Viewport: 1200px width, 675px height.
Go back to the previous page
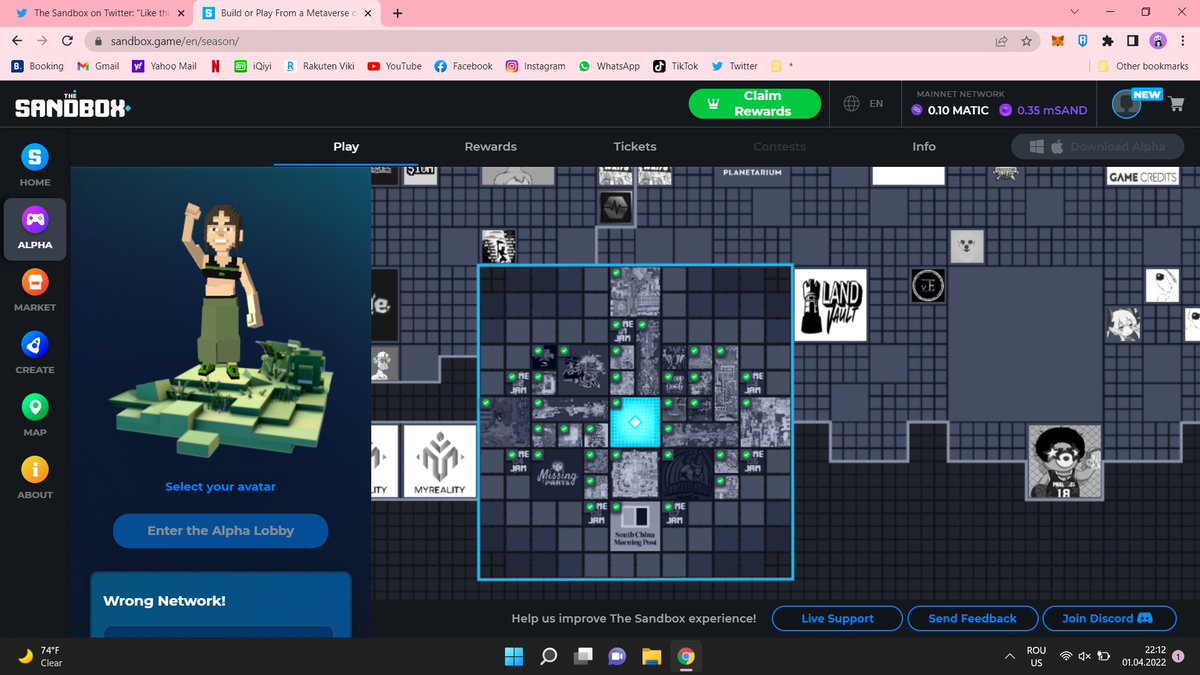17,41
